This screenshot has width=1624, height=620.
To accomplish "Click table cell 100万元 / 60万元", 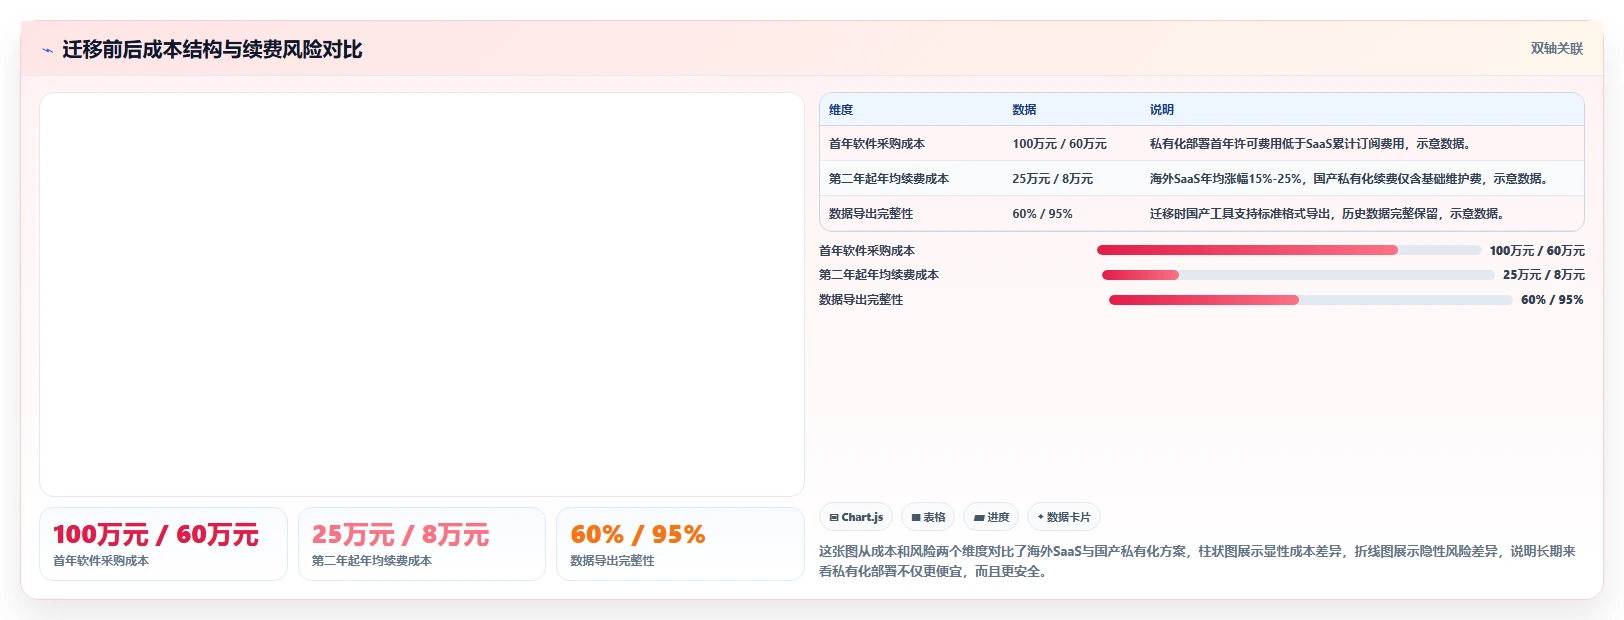I will [1059, 144].
